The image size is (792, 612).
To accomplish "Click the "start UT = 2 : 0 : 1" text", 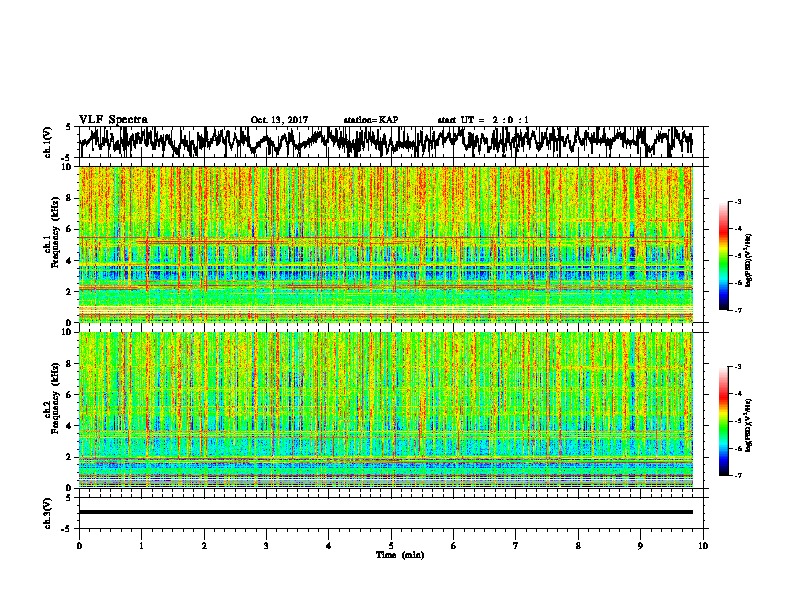I will click(483, 120).
